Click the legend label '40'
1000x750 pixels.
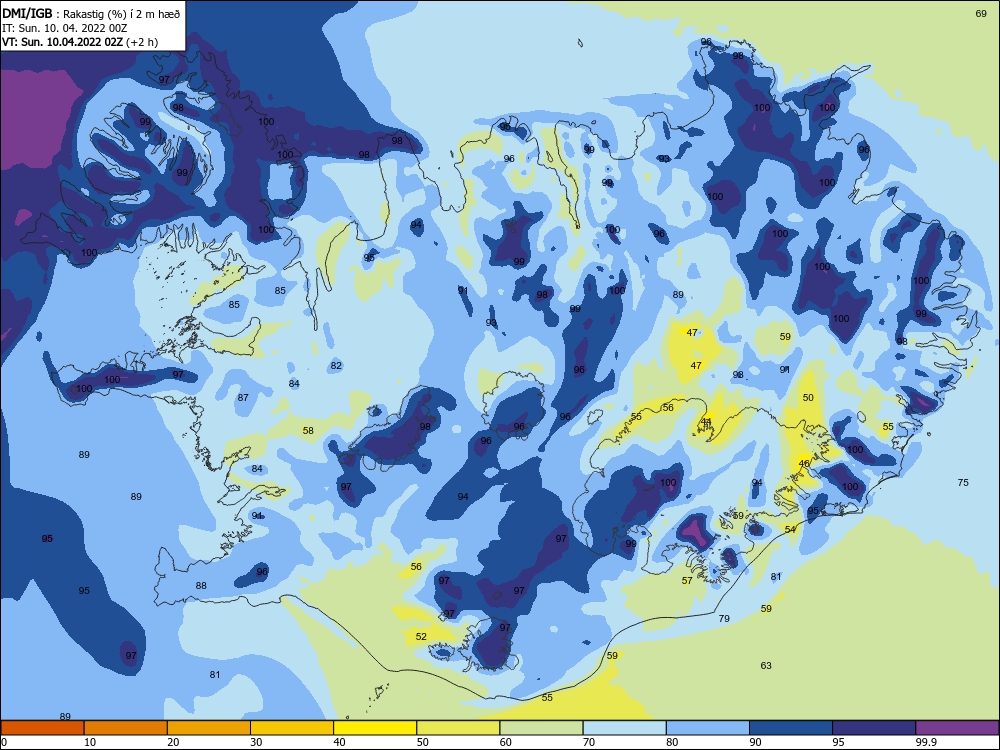pos(339,742)
